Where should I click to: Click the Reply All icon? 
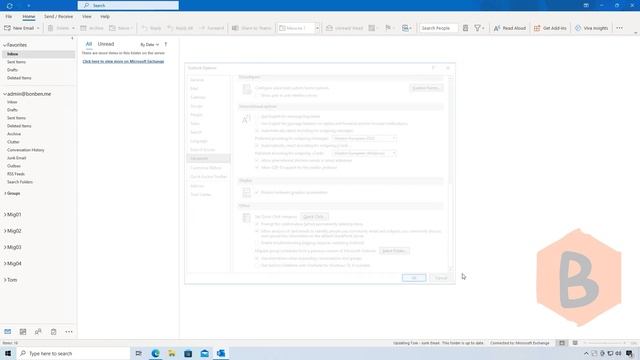point(171,28)
